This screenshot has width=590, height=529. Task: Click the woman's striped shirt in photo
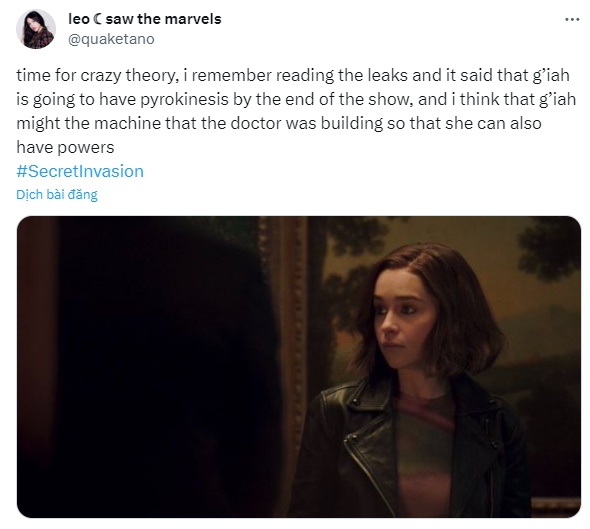(x=423, y=451)
